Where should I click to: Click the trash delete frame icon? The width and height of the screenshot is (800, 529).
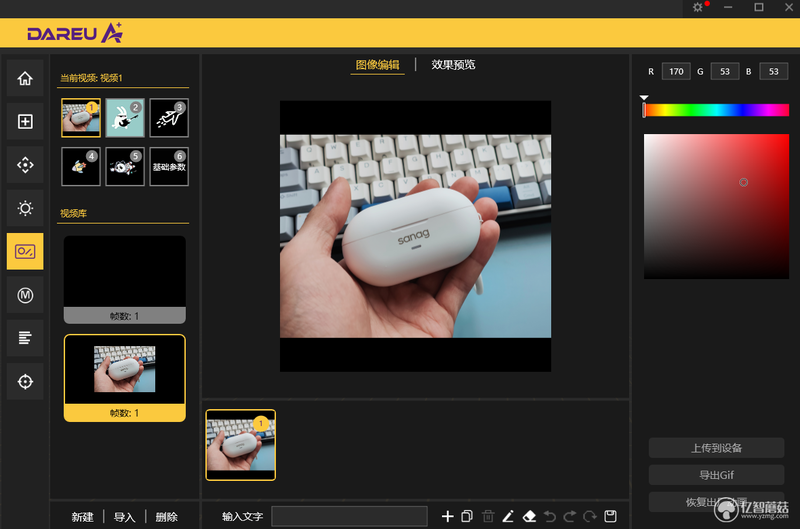(488, 516)
